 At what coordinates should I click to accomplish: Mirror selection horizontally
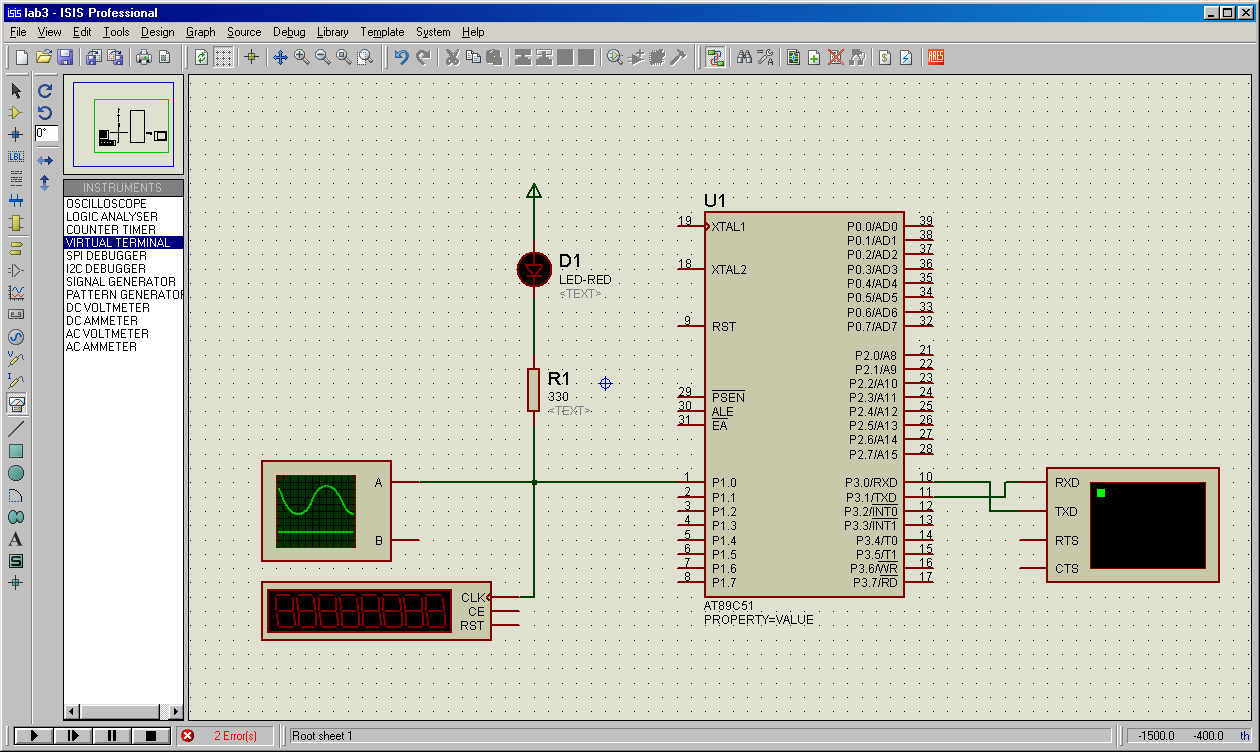pos(45,161)
